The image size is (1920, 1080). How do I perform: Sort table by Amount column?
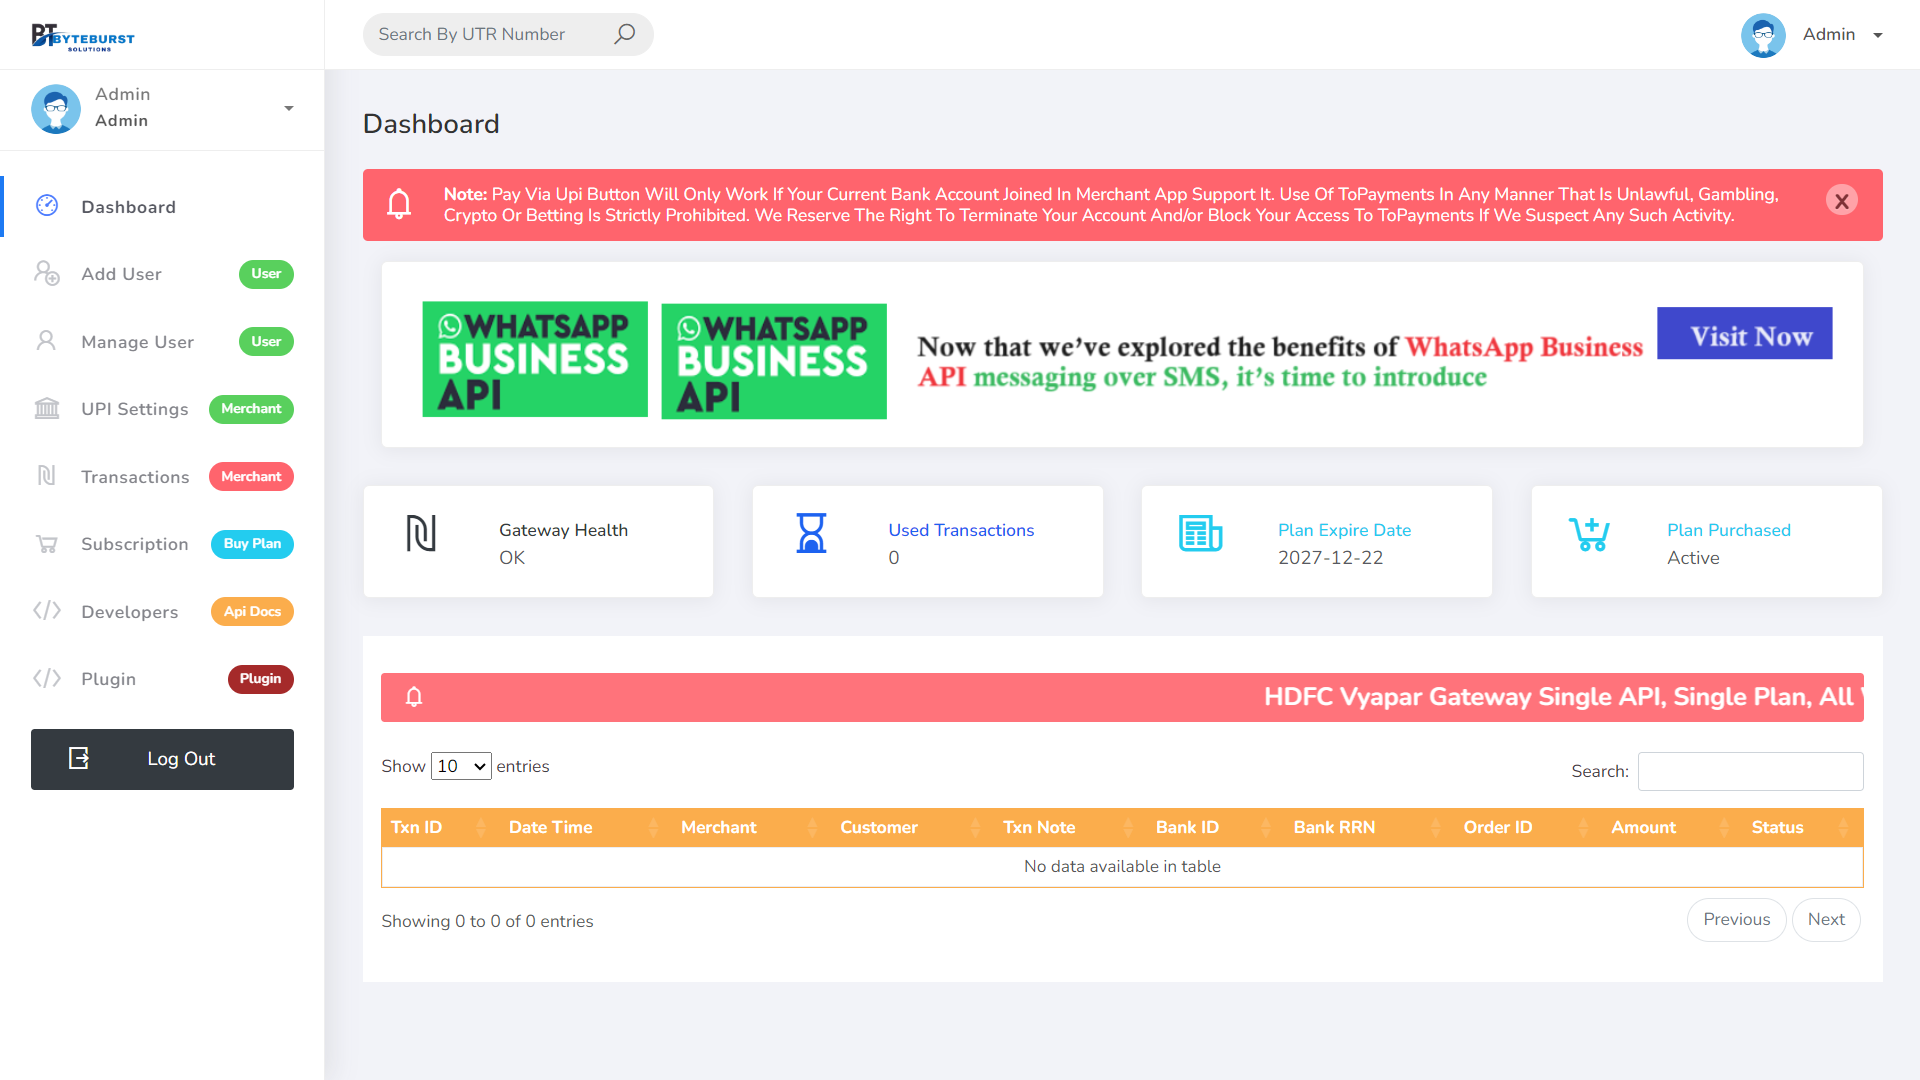[1643, 827]
